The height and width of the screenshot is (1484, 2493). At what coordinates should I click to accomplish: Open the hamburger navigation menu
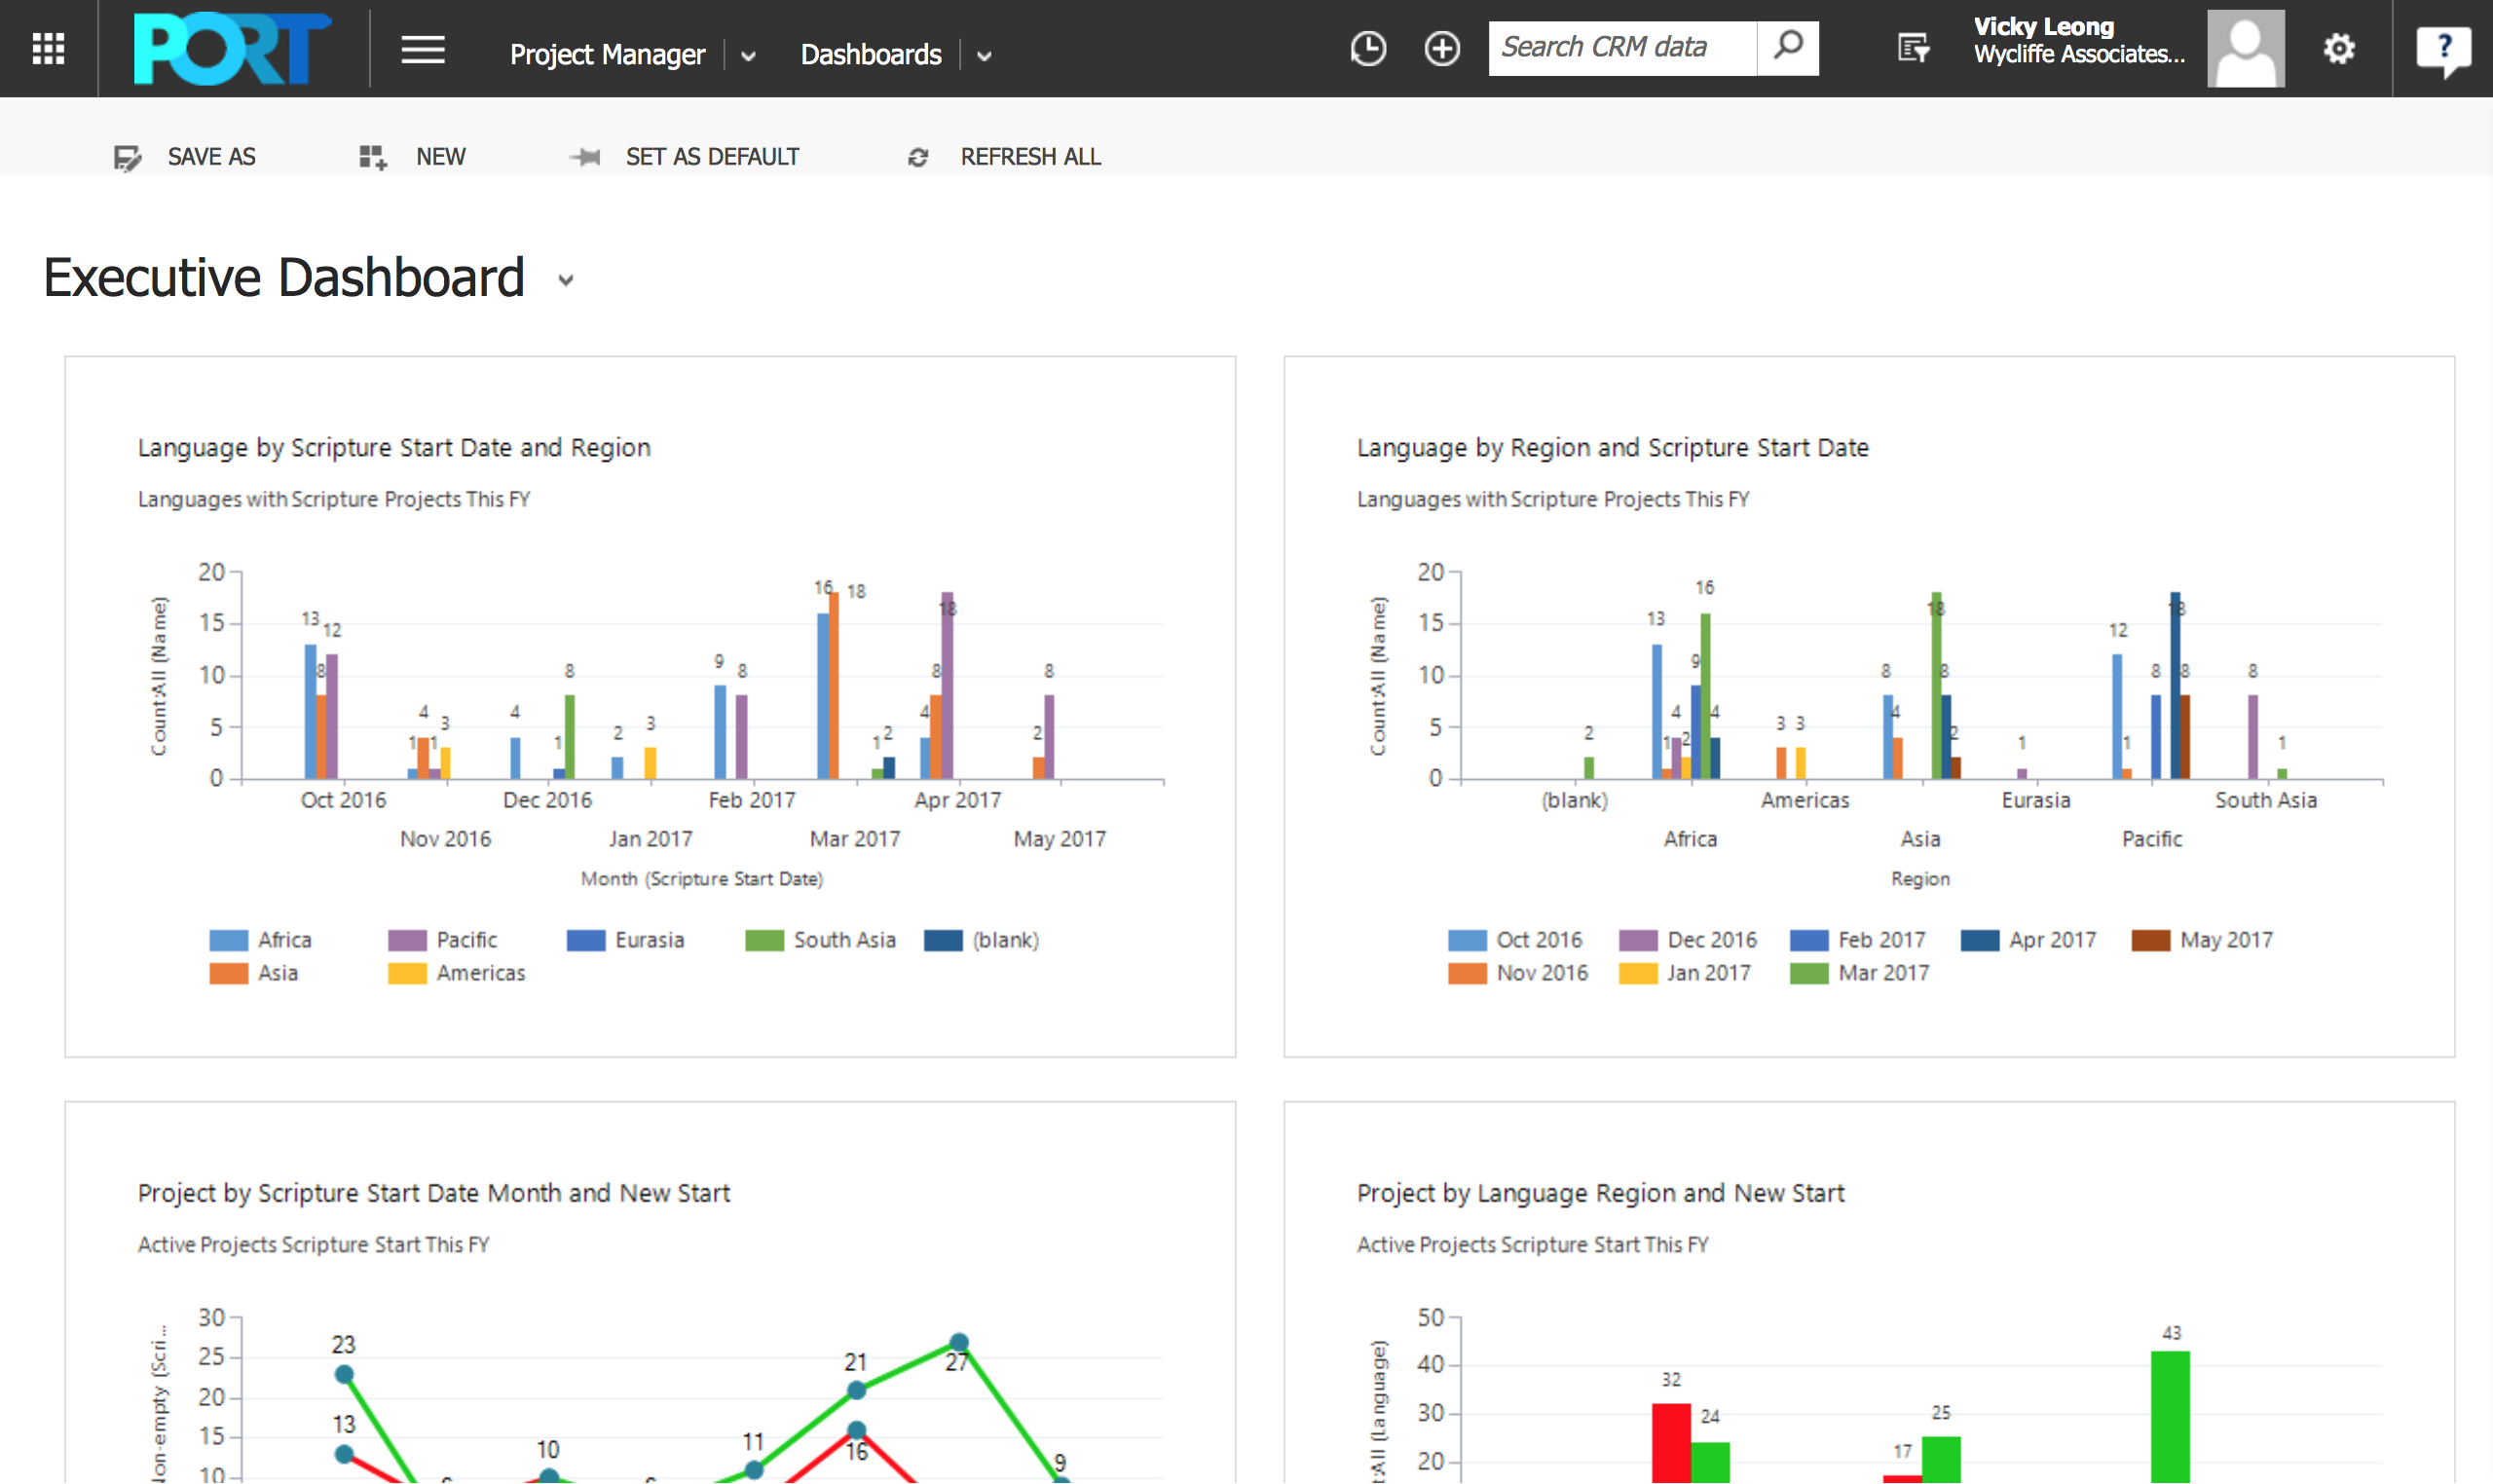(x=423, y=49)
